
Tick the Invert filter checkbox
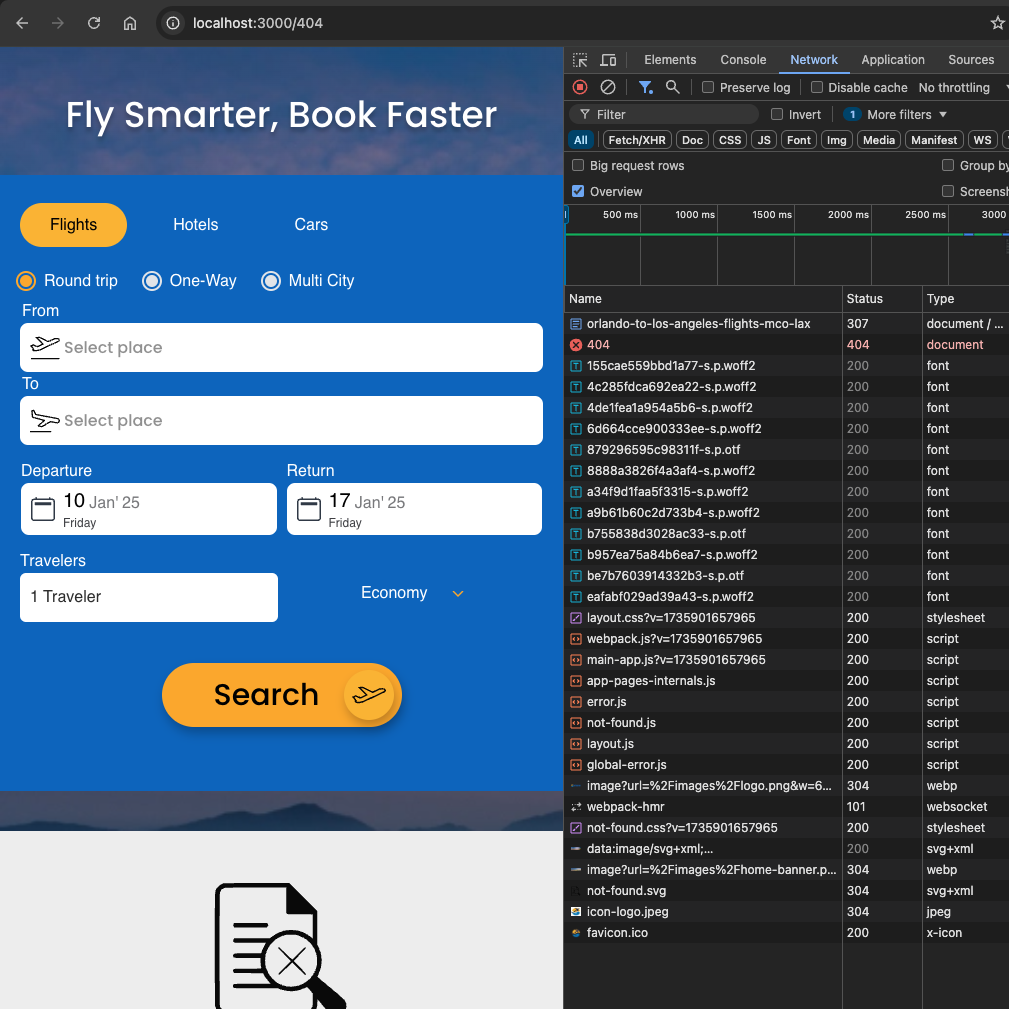click(777, 114)
